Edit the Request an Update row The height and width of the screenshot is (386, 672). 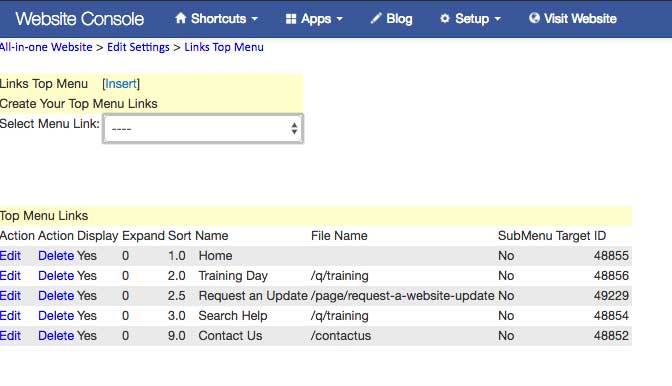(10, 296)
